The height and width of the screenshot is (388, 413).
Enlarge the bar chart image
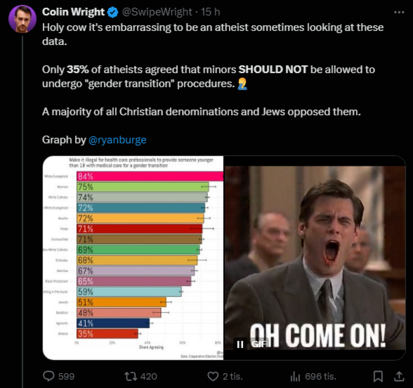pyautogui.click(x=133, y=258)
